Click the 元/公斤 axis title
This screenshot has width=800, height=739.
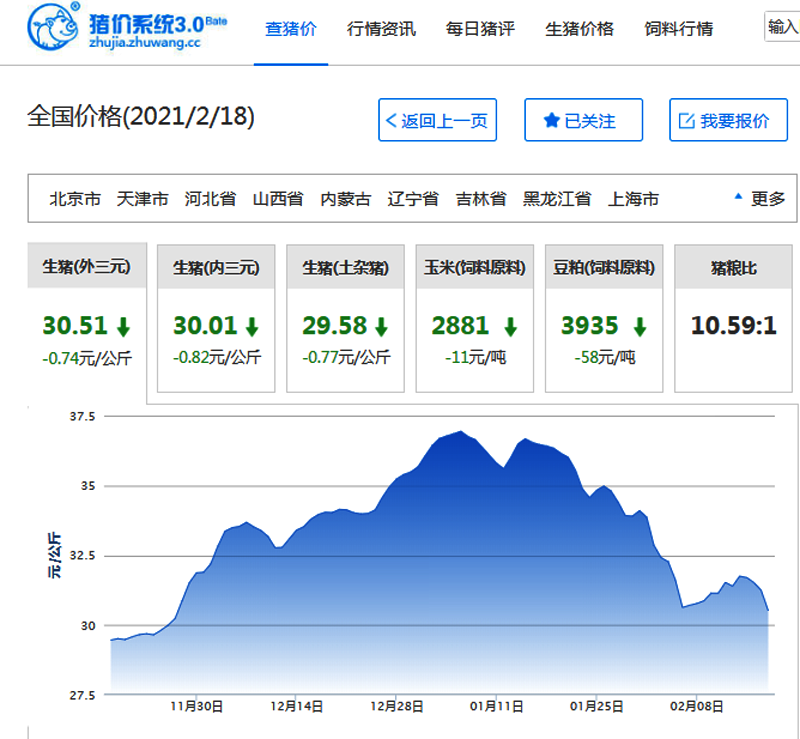pyautogui.click(x=54, y=555)
